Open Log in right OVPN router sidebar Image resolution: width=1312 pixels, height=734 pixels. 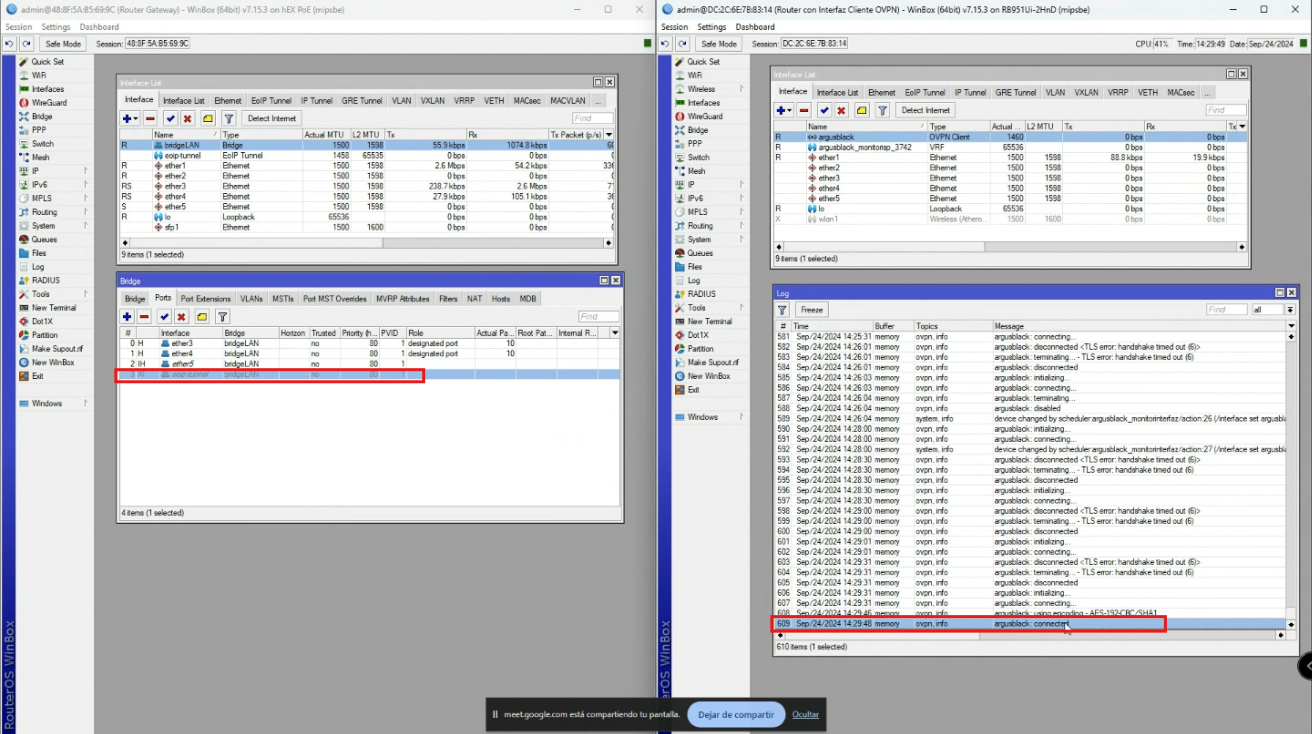pyautogui.click(x=693, y=281)
